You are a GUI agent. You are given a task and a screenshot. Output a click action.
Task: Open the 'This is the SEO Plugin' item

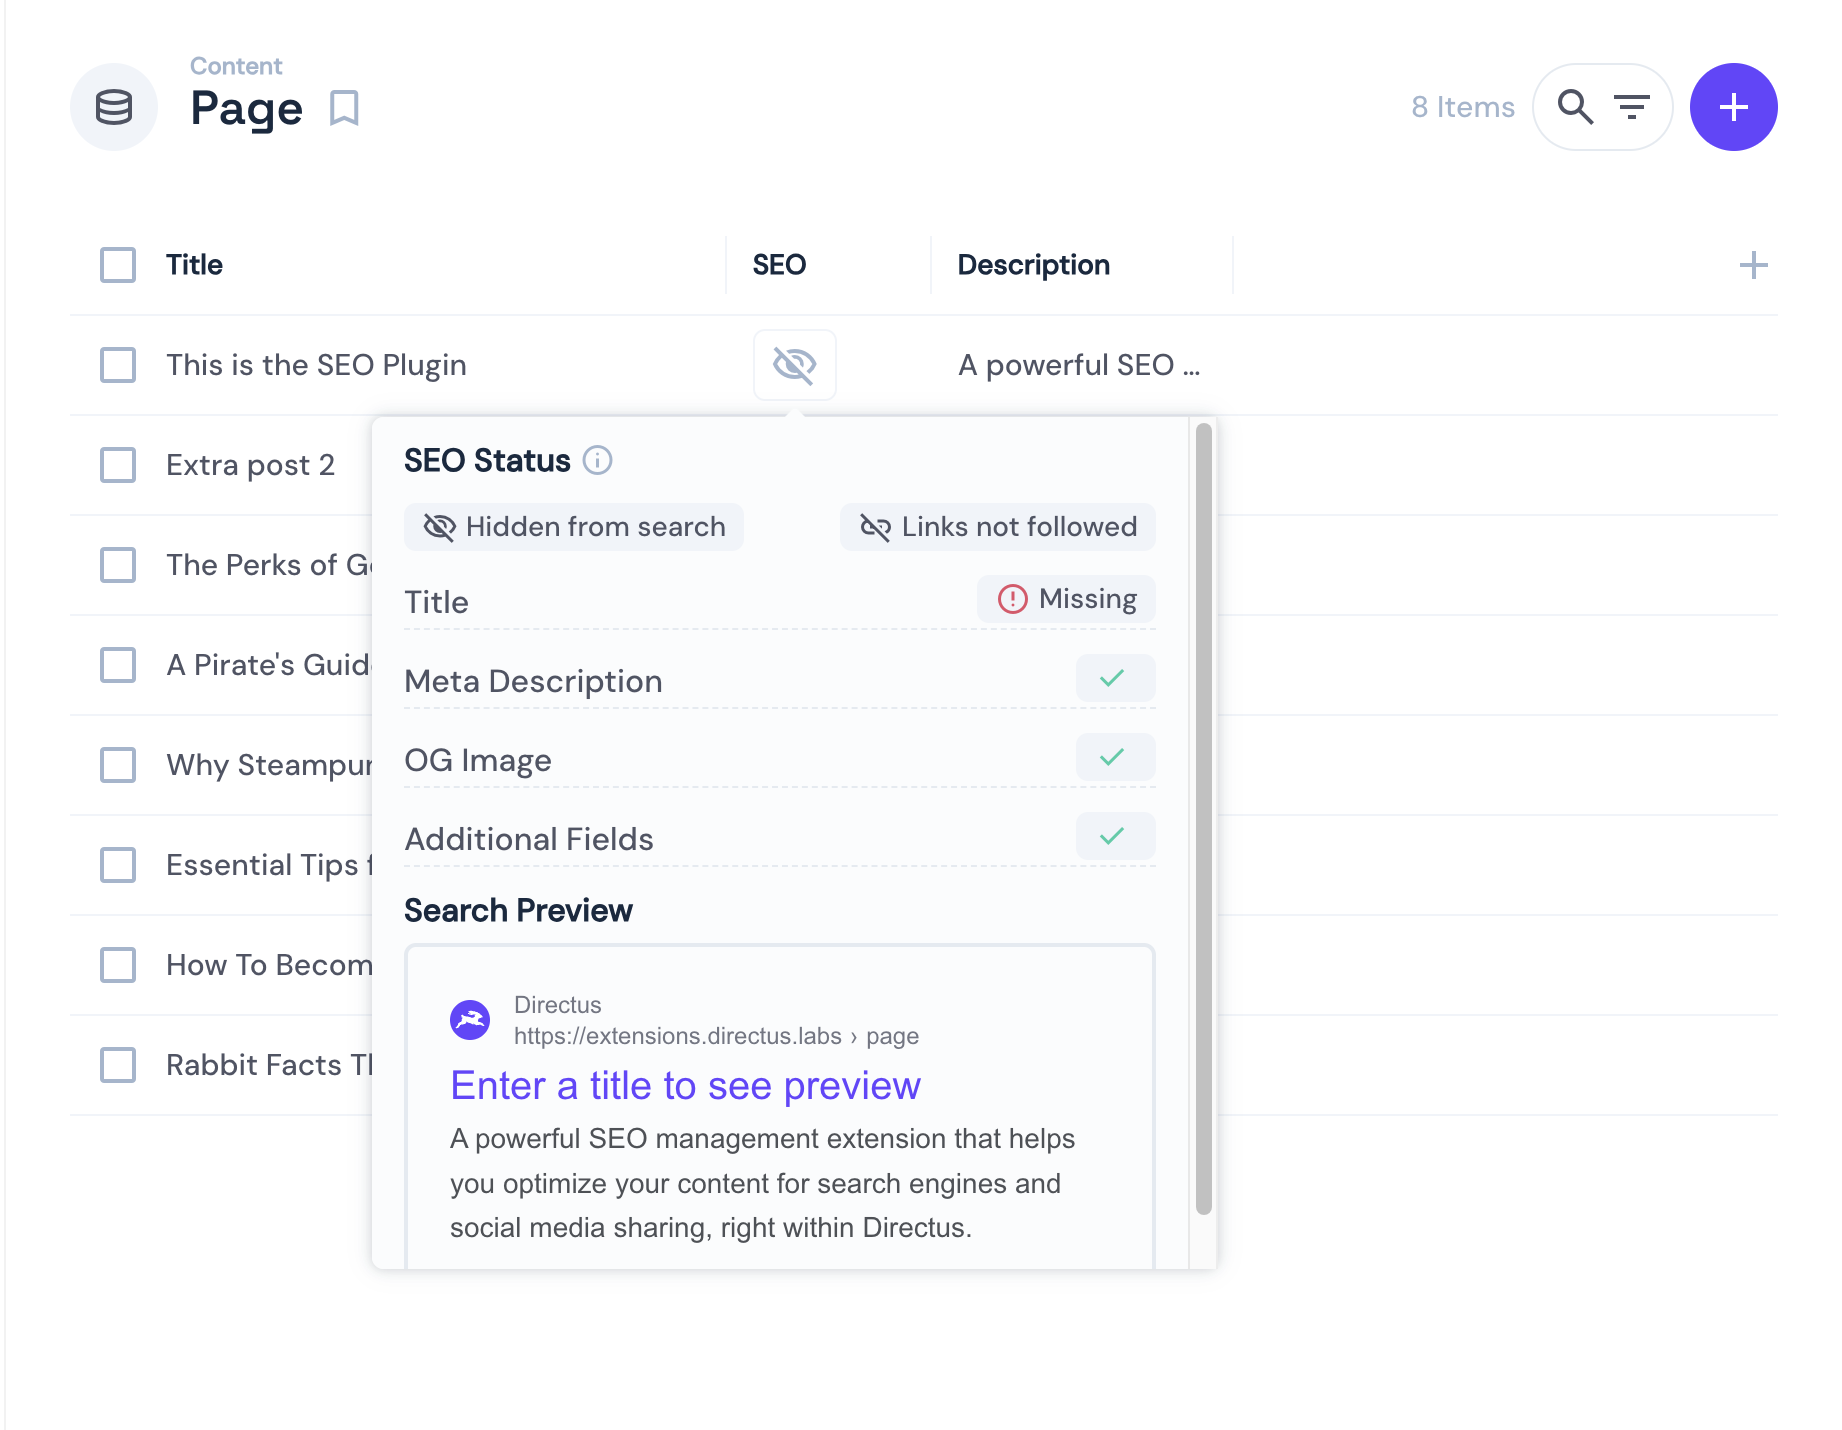coord(316,365)
